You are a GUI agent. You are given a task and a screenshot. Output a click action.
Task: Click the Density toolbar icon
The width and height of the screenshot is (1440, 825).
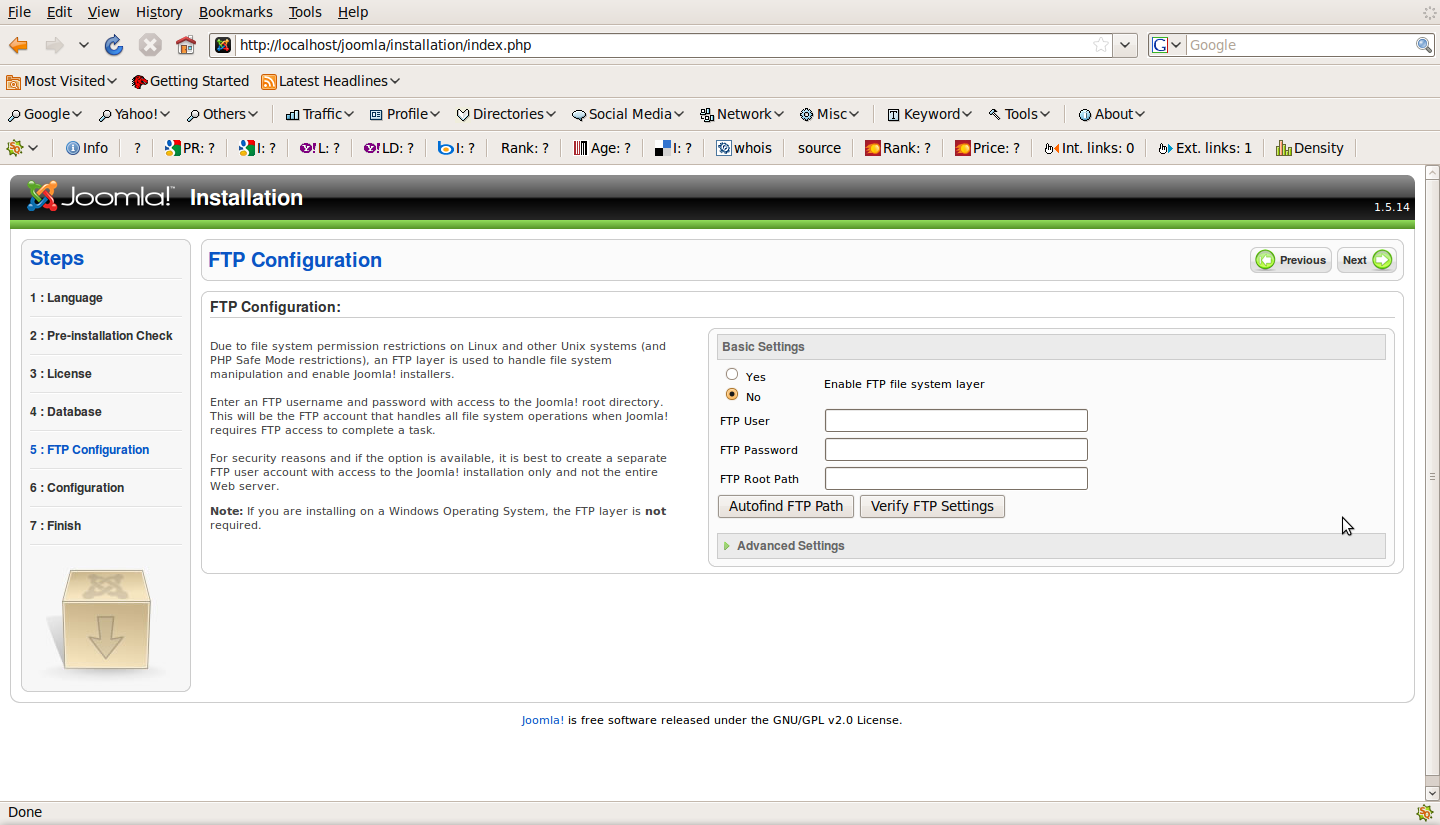(x=1310, y=148)
